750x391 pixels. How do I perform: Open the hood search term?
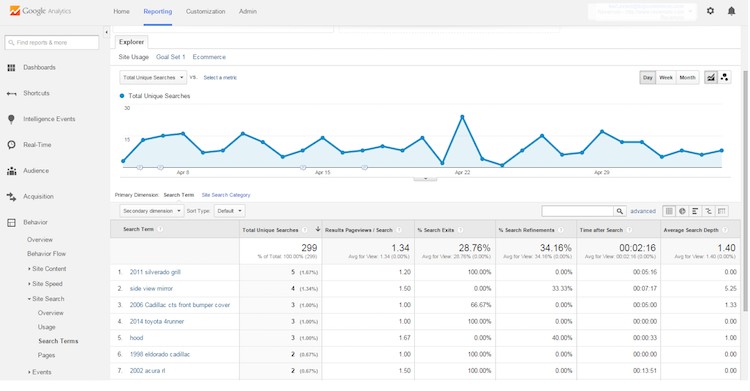point(136,338)
